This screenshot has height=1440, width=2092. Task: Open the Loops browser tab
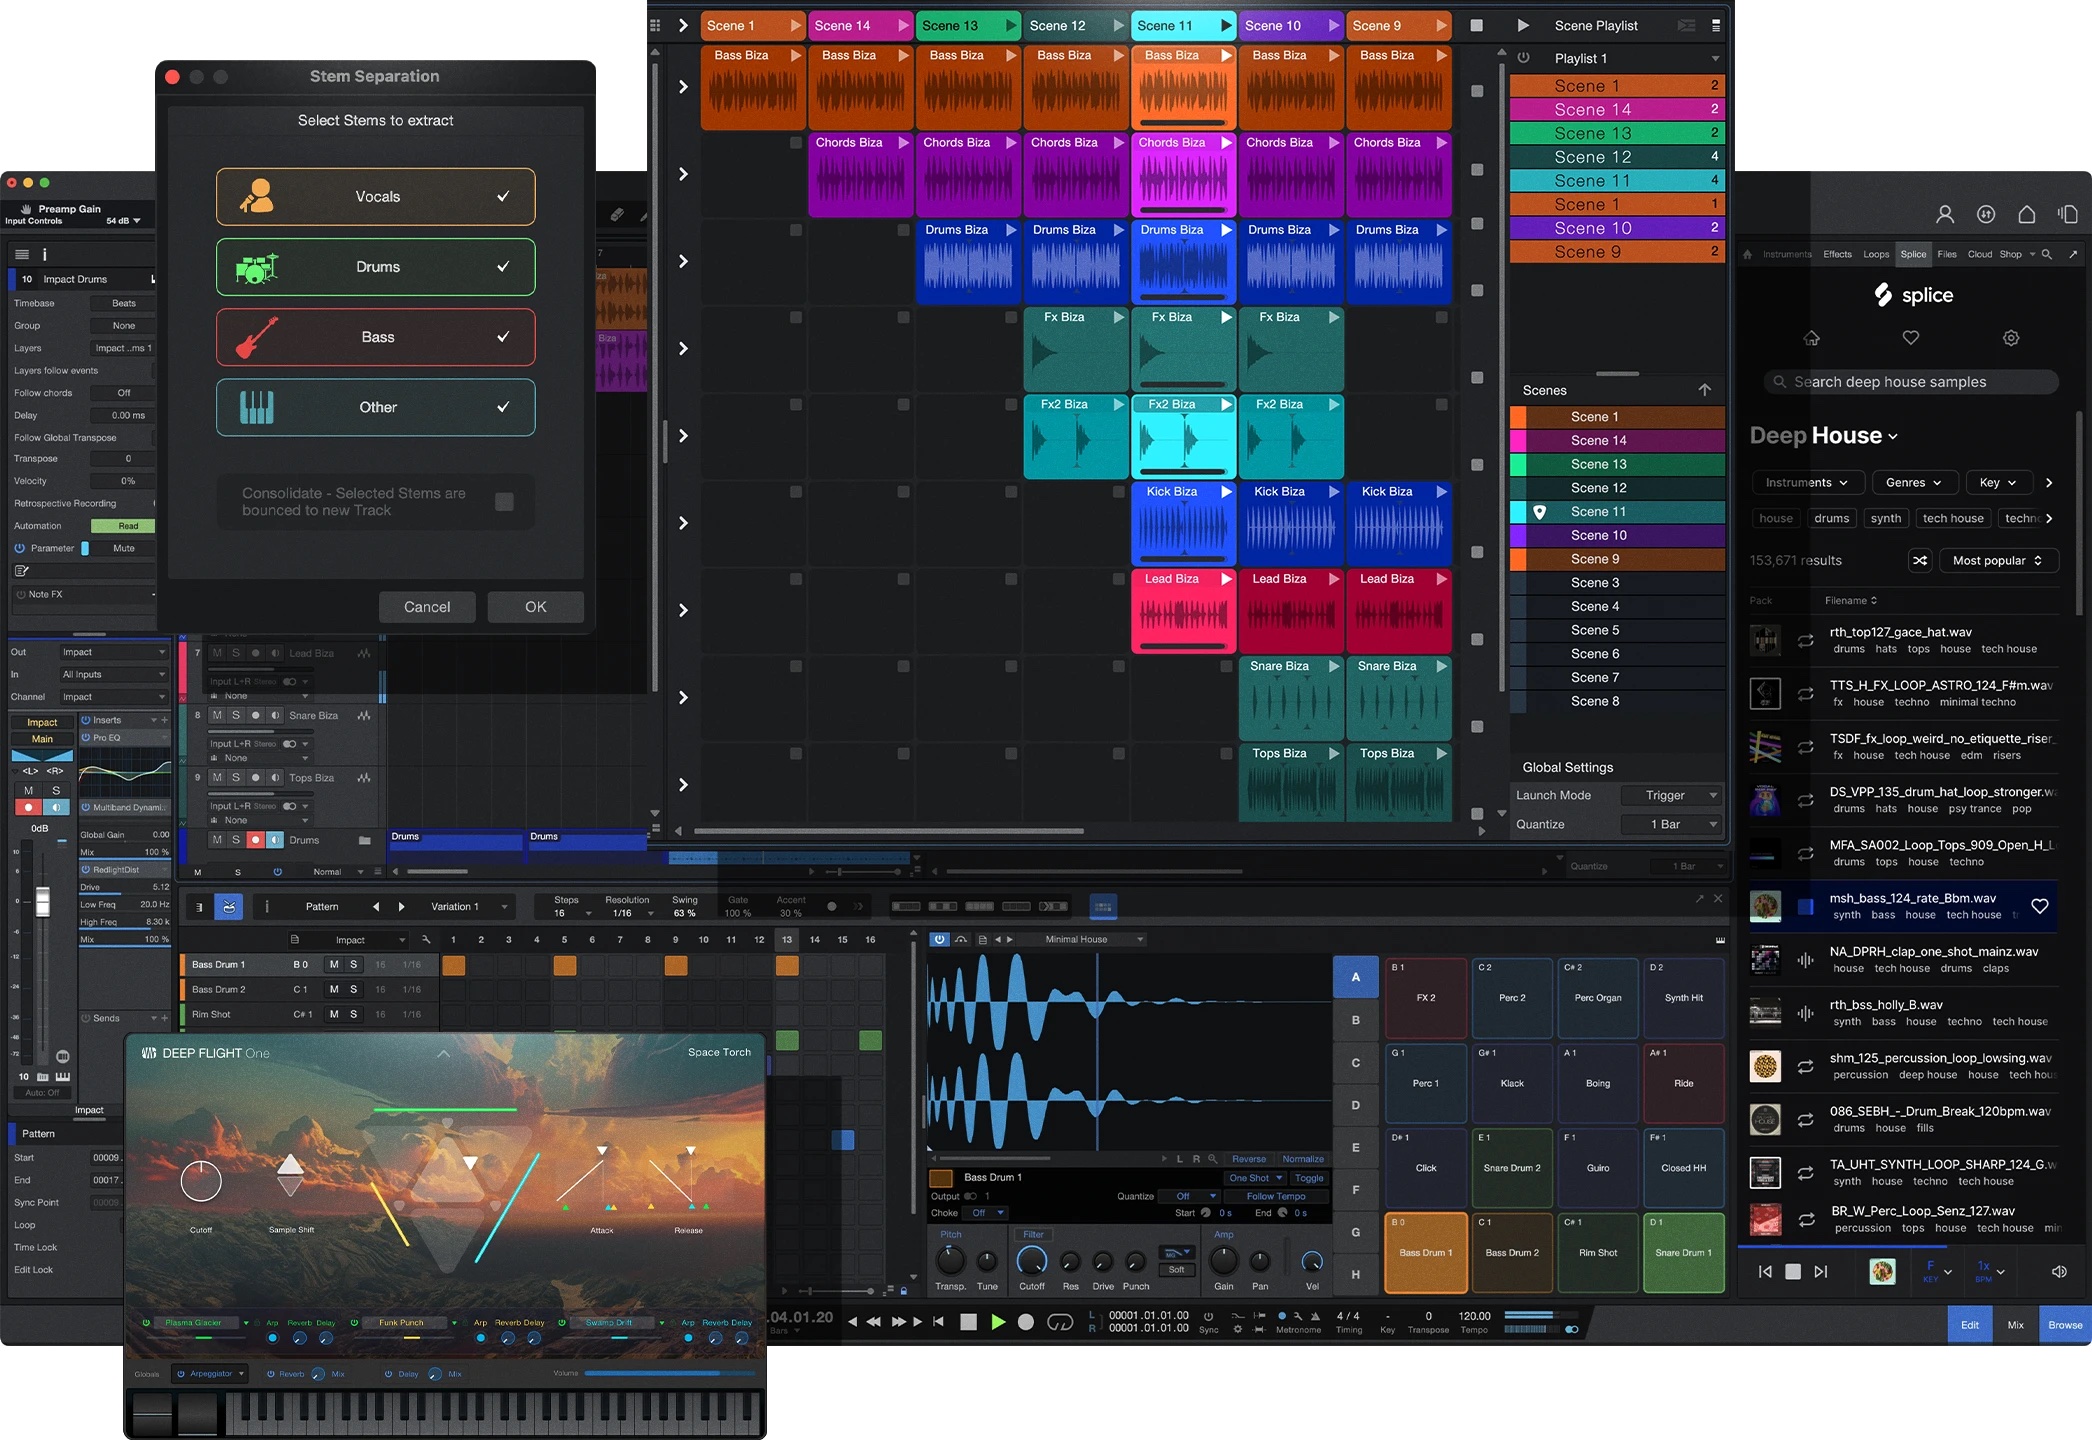(x=1876, y=254)
